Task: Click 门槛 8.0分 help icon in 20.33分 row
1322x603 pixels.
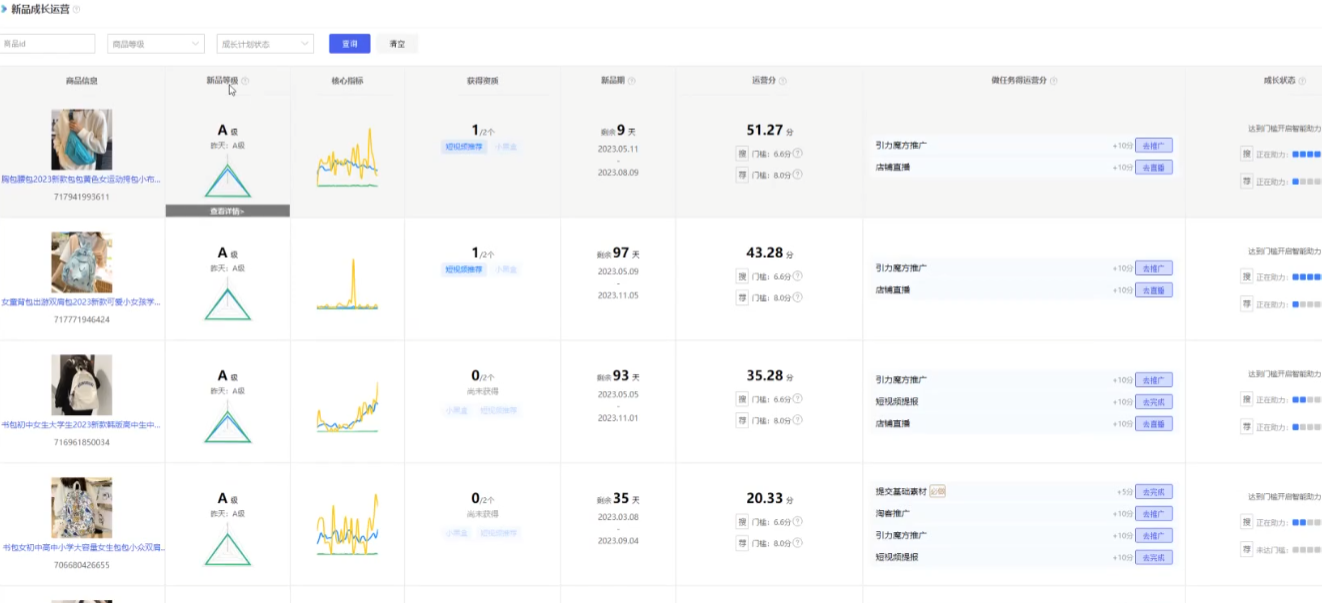Action: [797, 543]
